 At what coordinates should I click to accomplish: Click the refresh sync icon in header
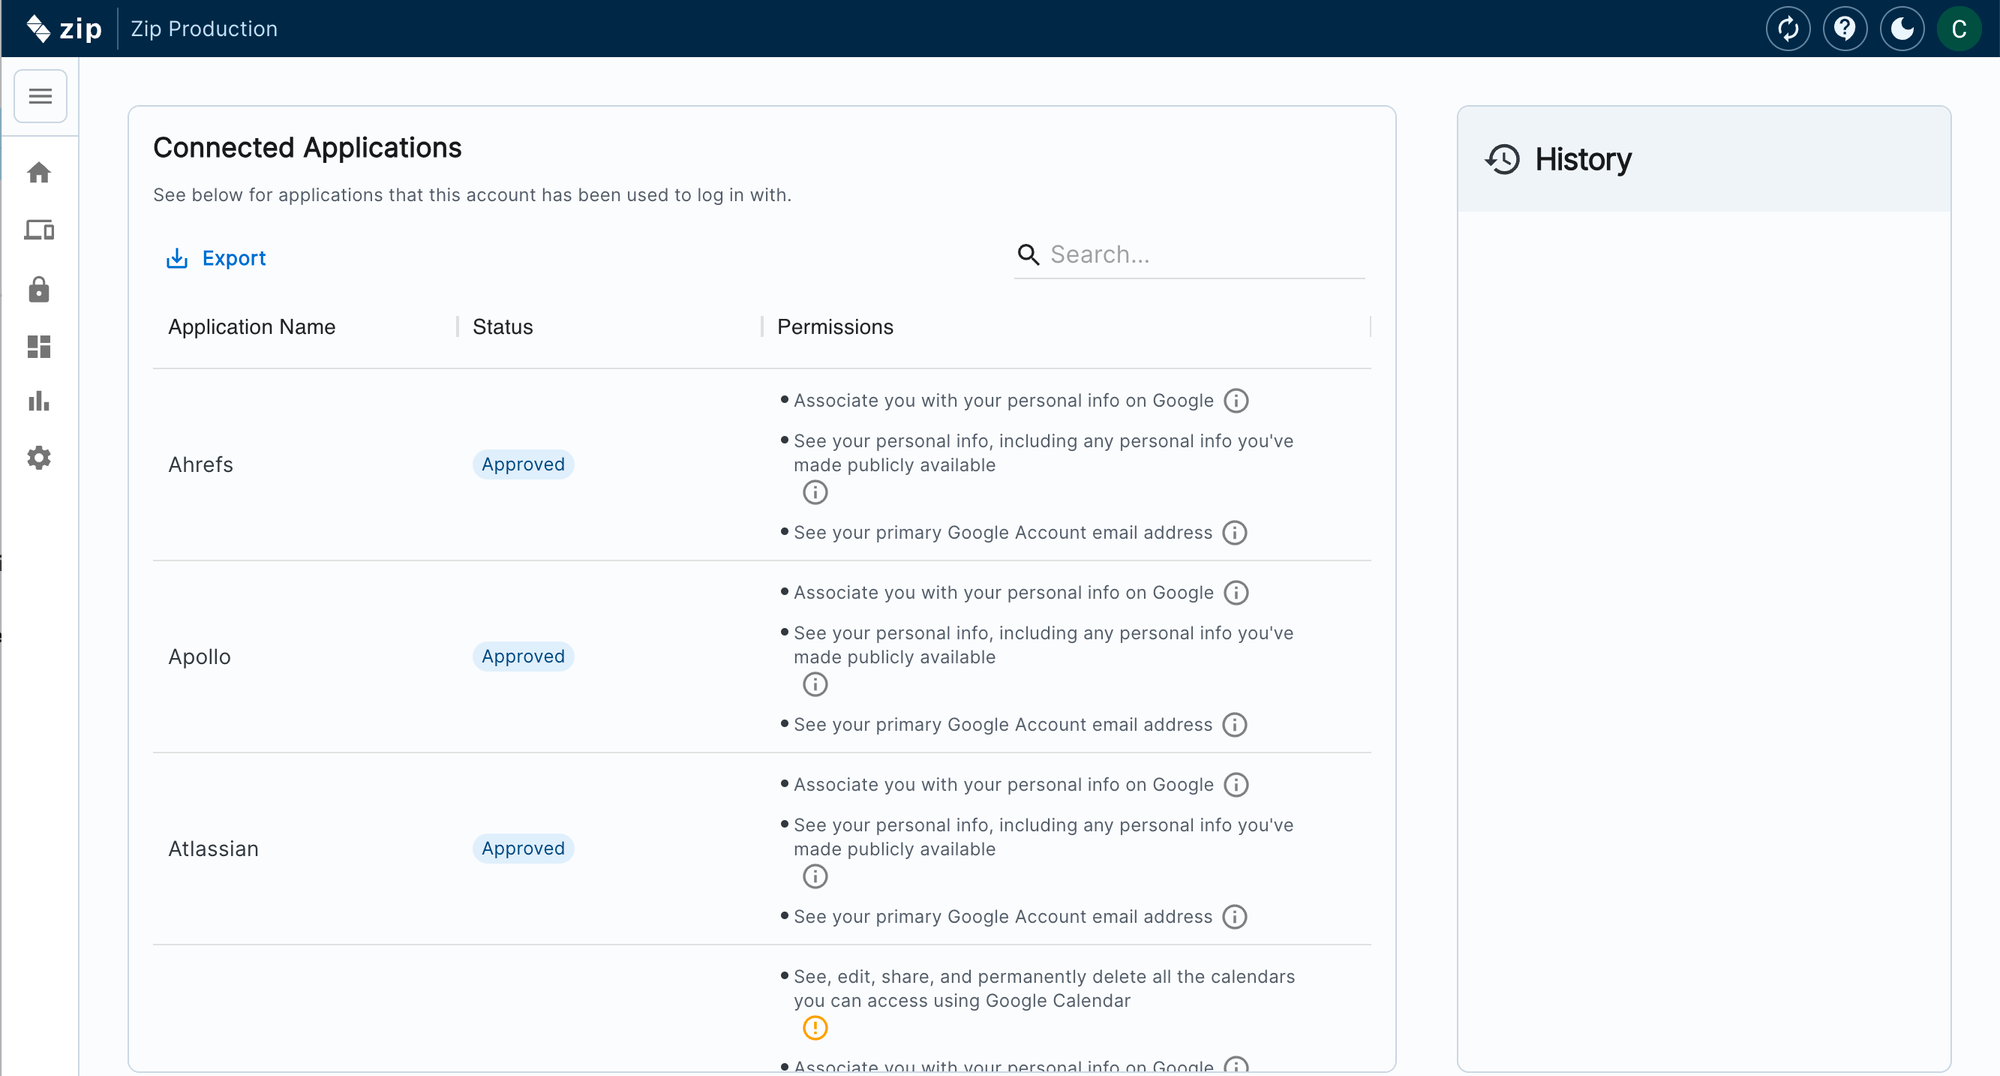tap(1788, 29)
